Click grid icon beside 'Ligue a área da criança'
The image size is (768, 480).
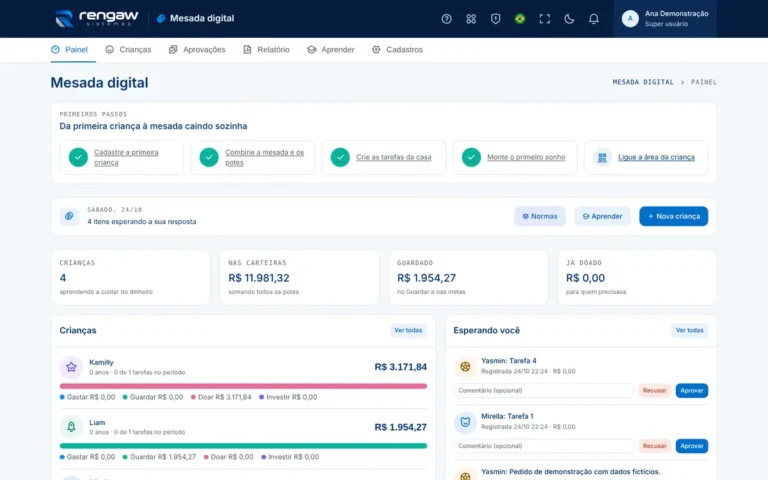pyautogui.click(x=602, y=157)
